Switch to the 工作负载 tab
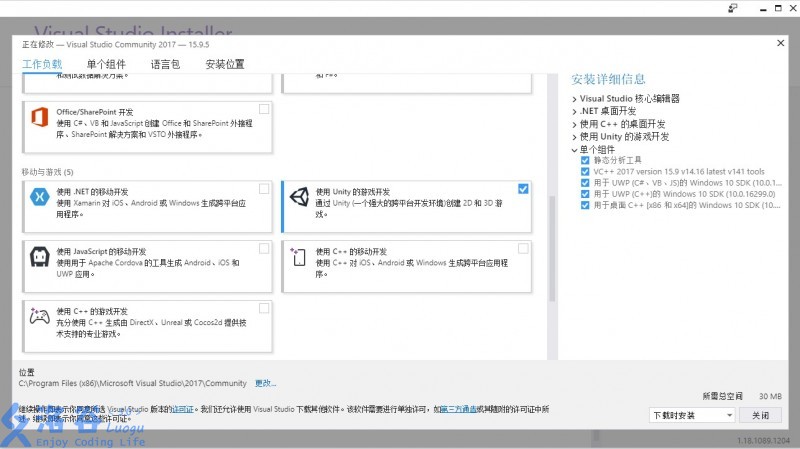Screen dimensions: 800x449 [42, 64]
